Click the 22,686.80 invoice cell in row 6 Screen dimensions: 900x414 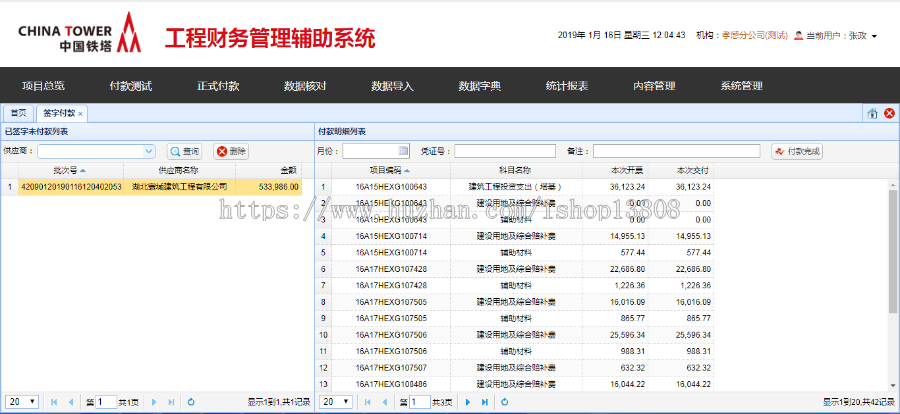point(615,269)
